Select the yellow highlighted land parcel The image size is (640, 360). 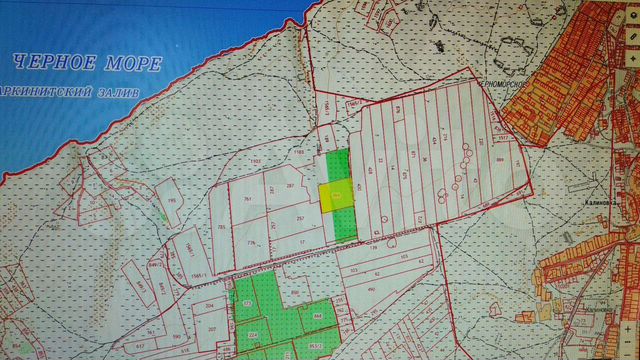pos(336,196)
